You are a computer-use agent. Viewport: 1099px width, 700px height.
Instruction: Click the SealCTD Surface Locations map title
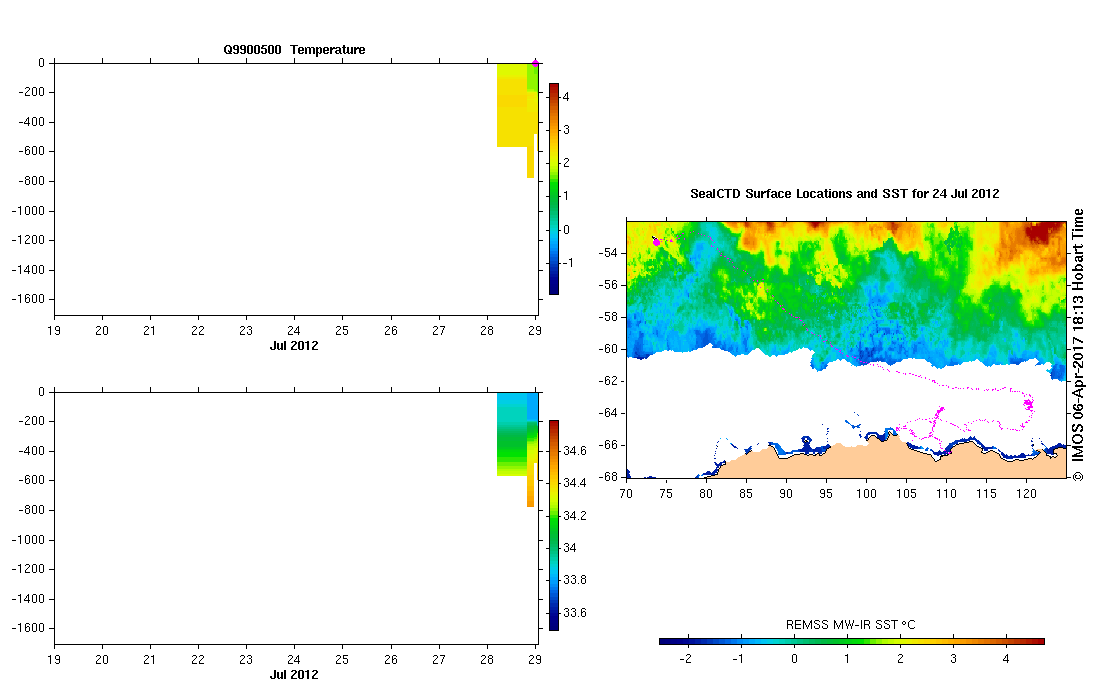pos(845,194)
